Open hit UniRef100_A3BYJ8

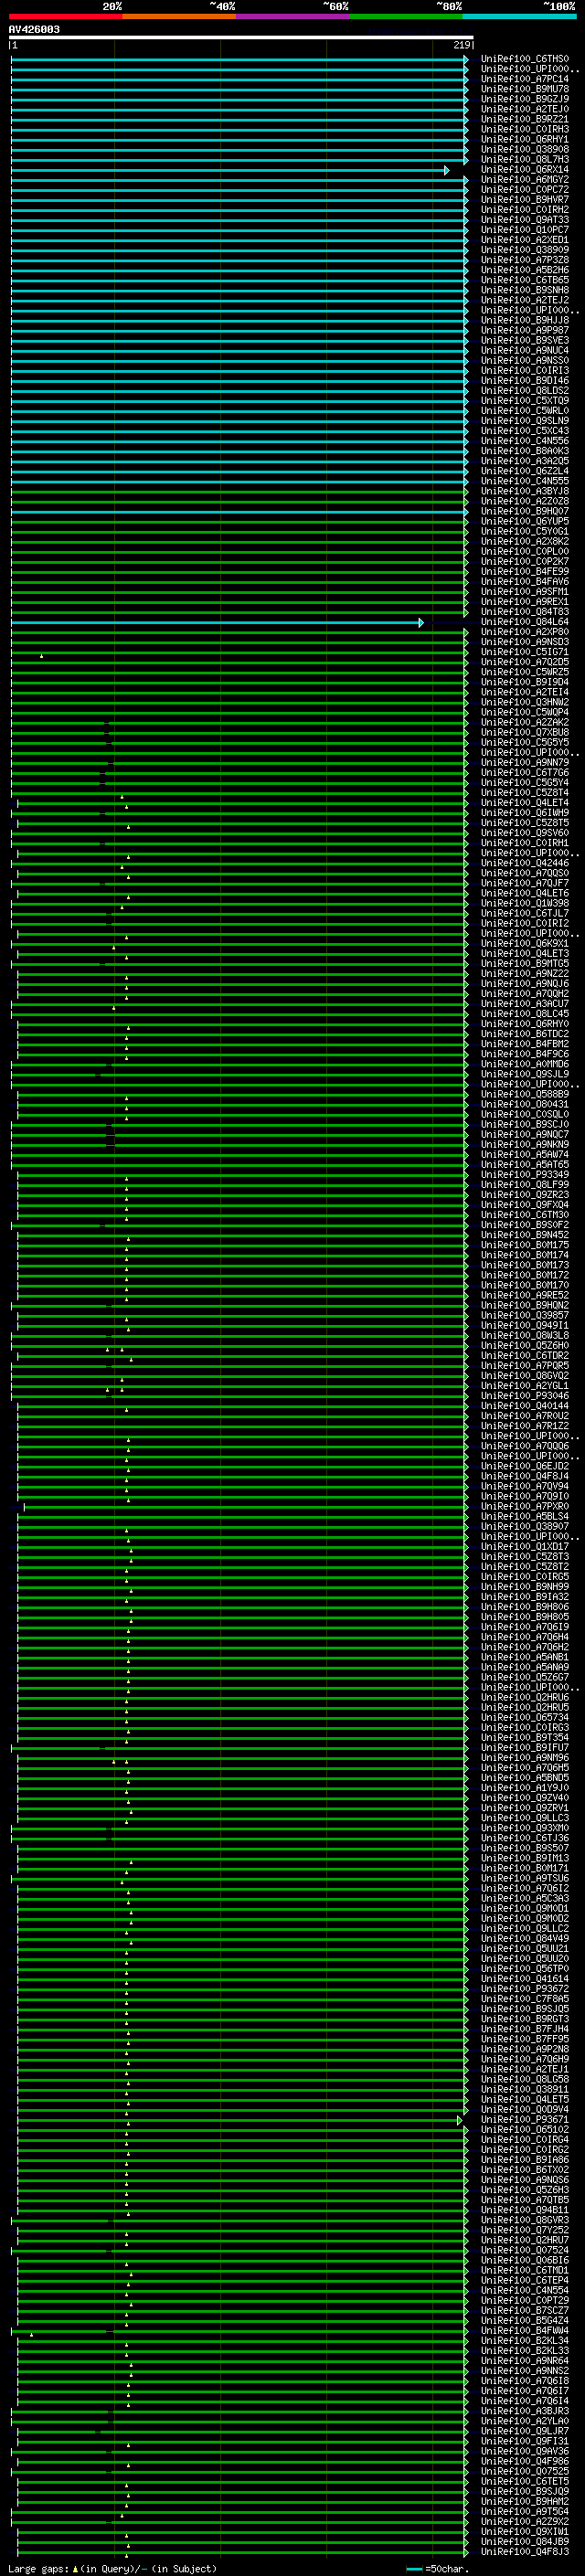525,491
